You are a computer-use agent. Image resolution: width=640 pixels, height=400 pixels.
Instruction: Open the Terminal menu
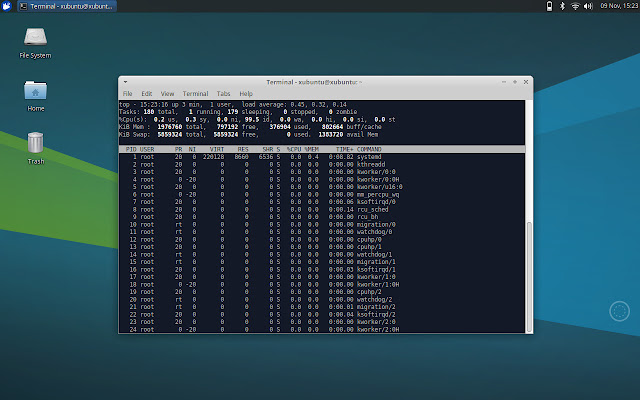(x=195, y=93)
